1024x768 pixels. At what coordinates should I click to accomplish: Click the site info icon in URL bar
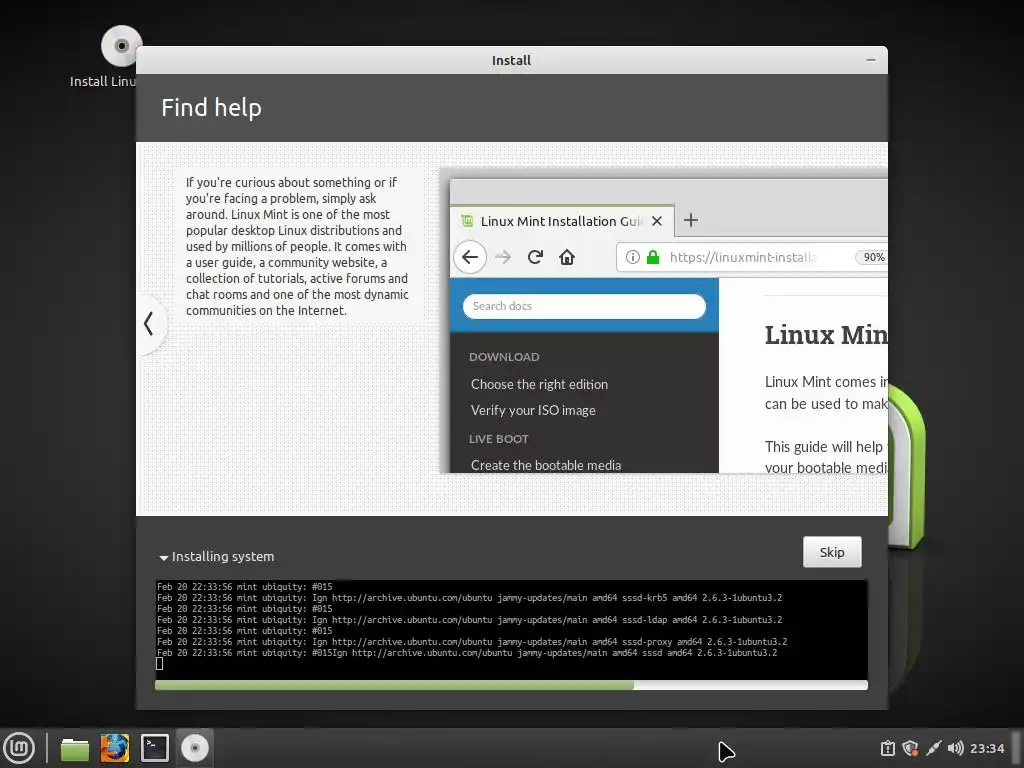point(632,257)
